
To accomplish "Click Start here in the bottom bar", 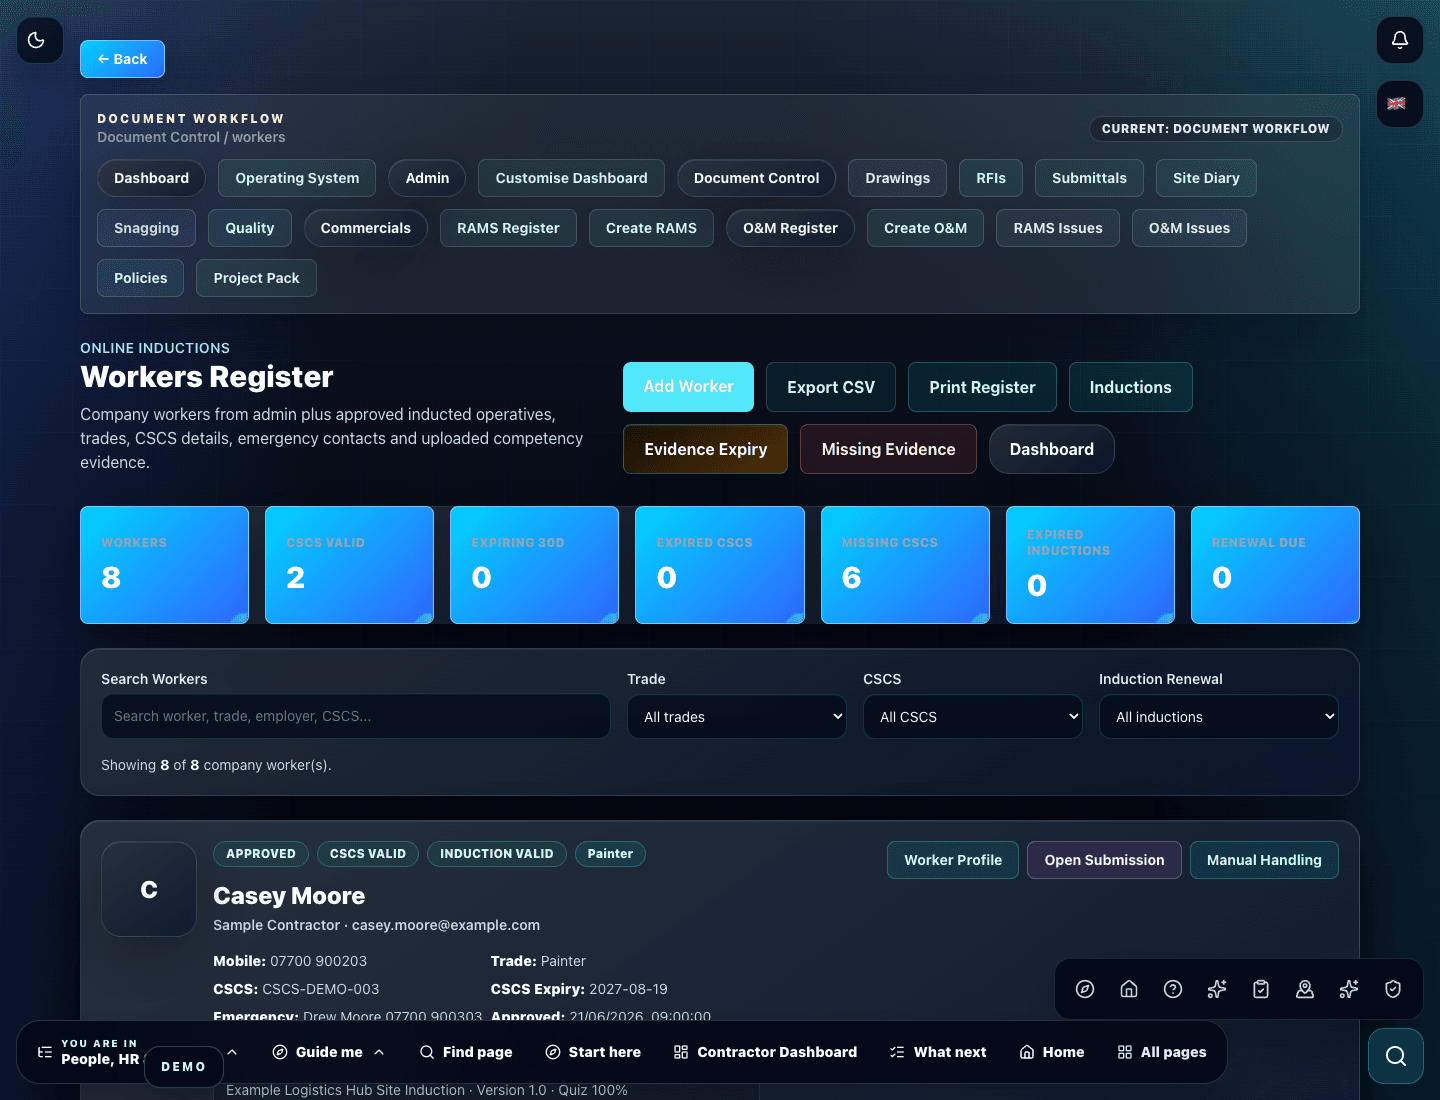I will click(593, 1052).
